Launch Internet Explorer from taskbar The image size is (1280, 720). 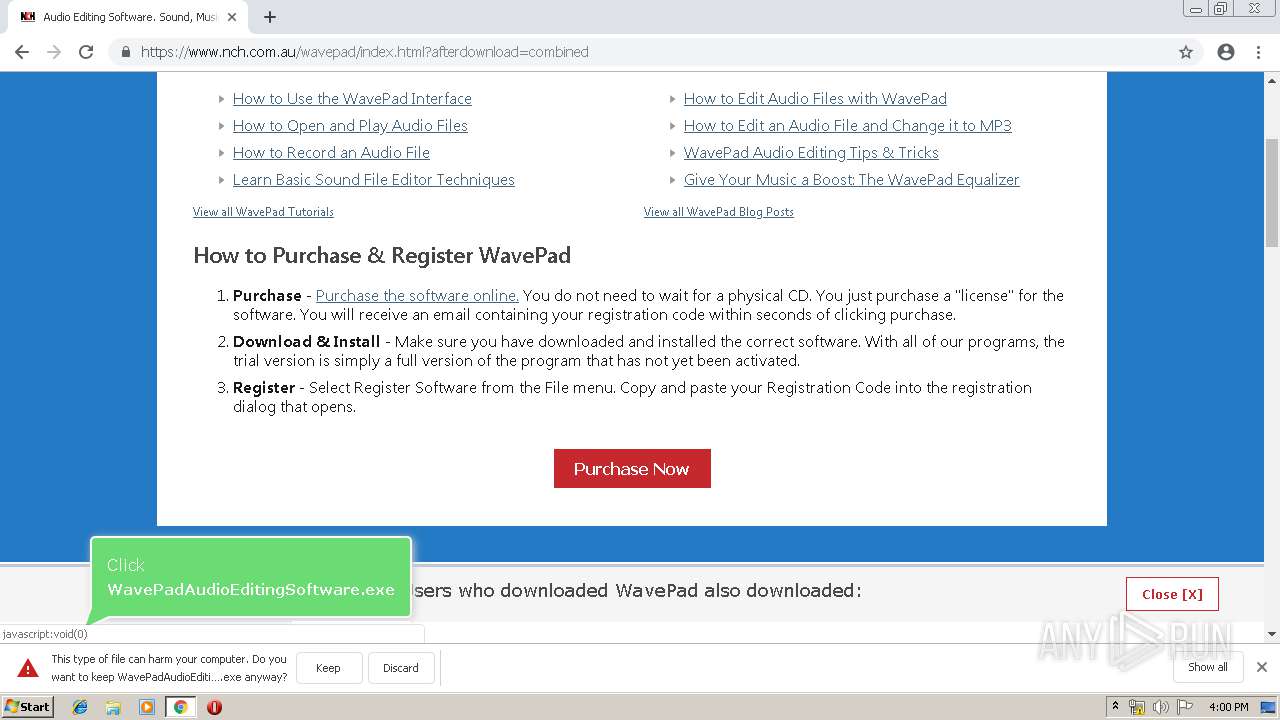coord(80,707)
